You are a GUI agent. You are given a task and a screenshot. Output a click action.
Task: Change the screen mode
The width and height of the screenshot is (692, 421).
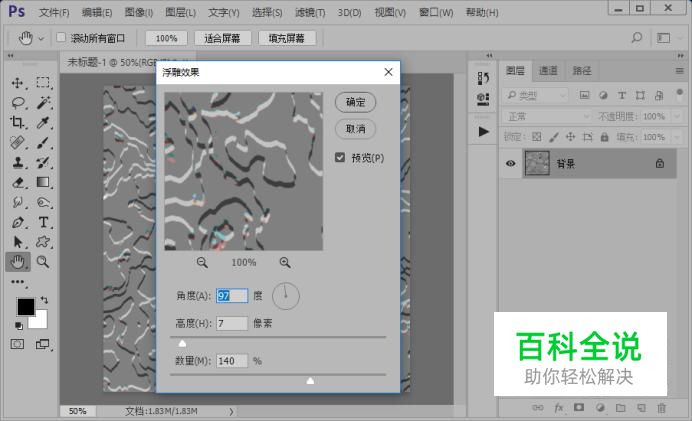pyautogui.click(x=42, y=344)
